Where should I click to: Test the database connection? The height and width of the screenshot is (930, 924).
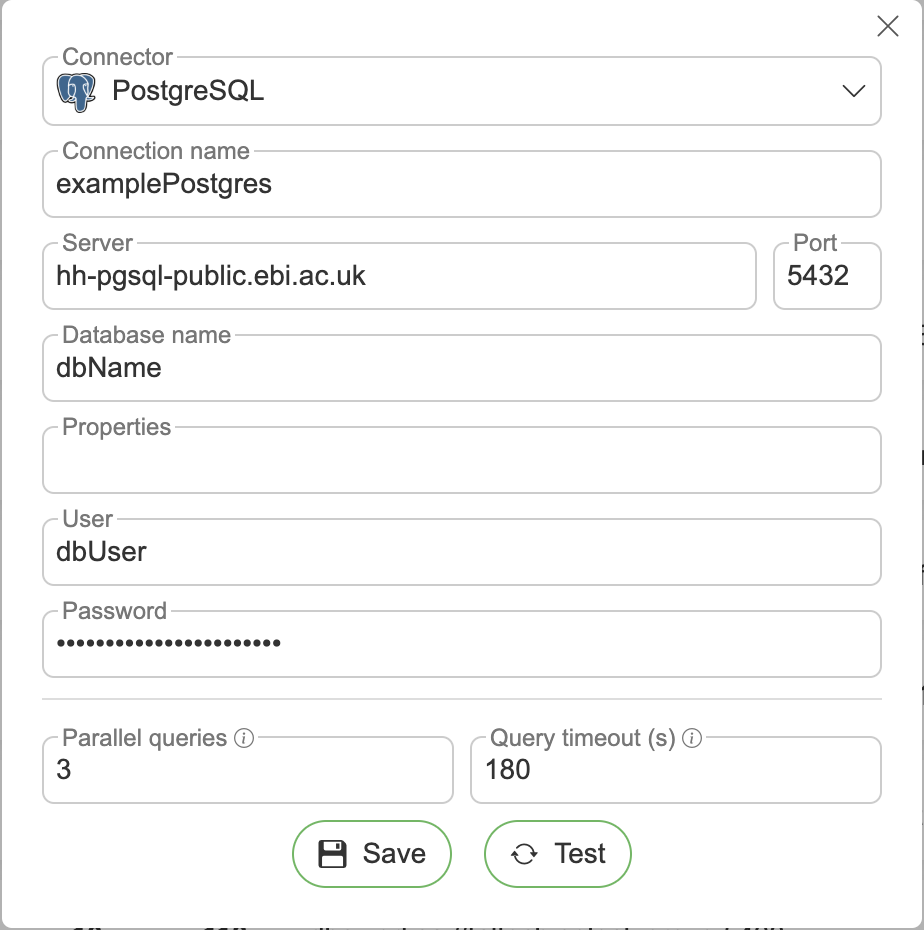558,853
